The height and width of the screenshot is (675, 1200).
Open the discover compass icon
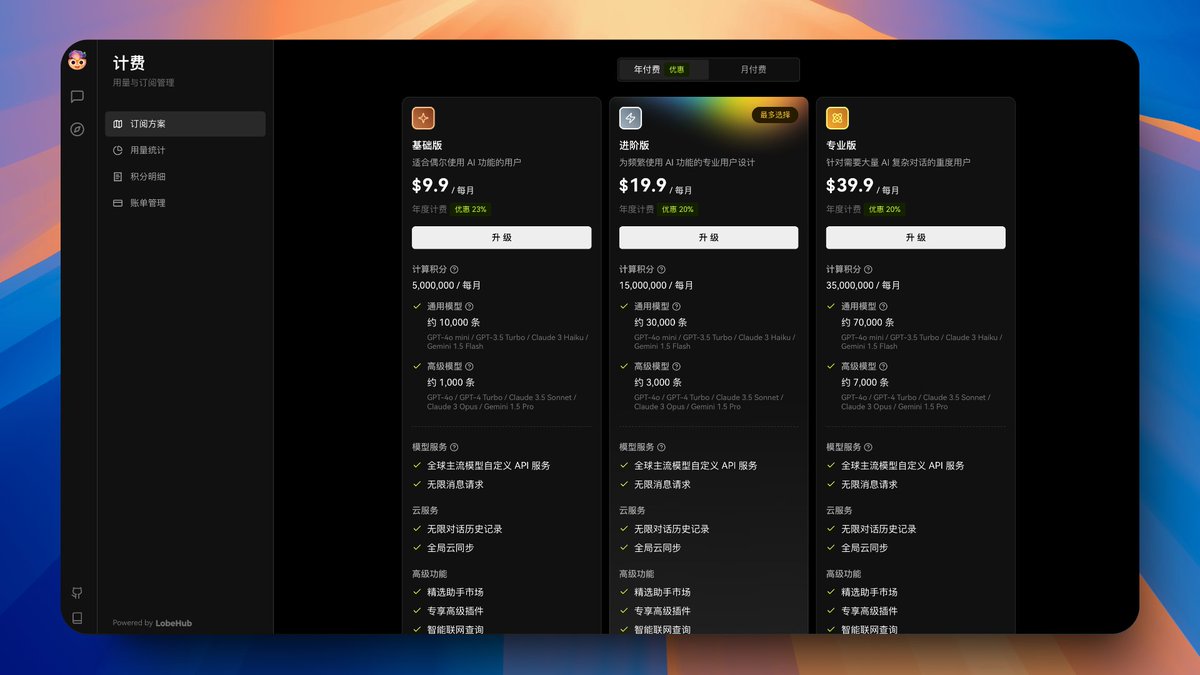(x=77, y=129)
